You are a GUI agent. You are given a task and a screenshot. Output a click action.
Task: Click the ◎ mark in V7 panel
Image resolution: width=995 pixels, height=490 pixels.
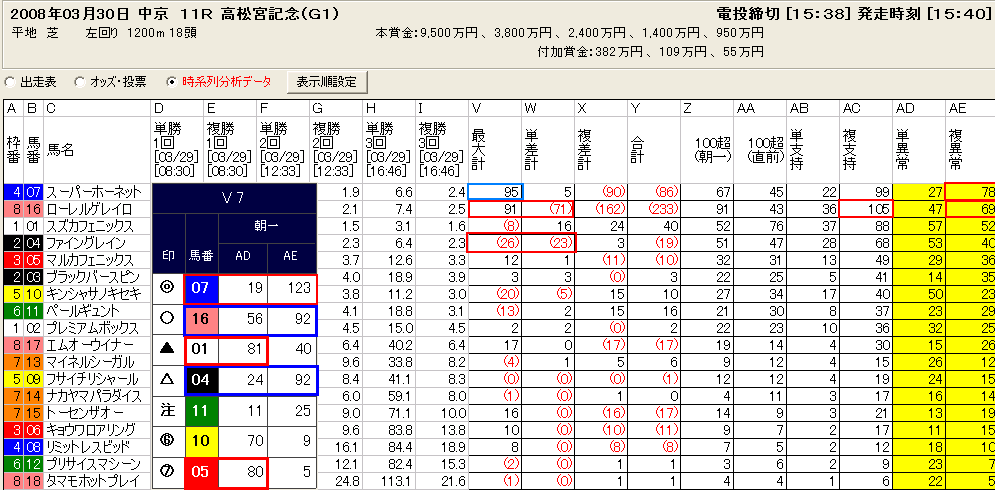coord(169,288)
